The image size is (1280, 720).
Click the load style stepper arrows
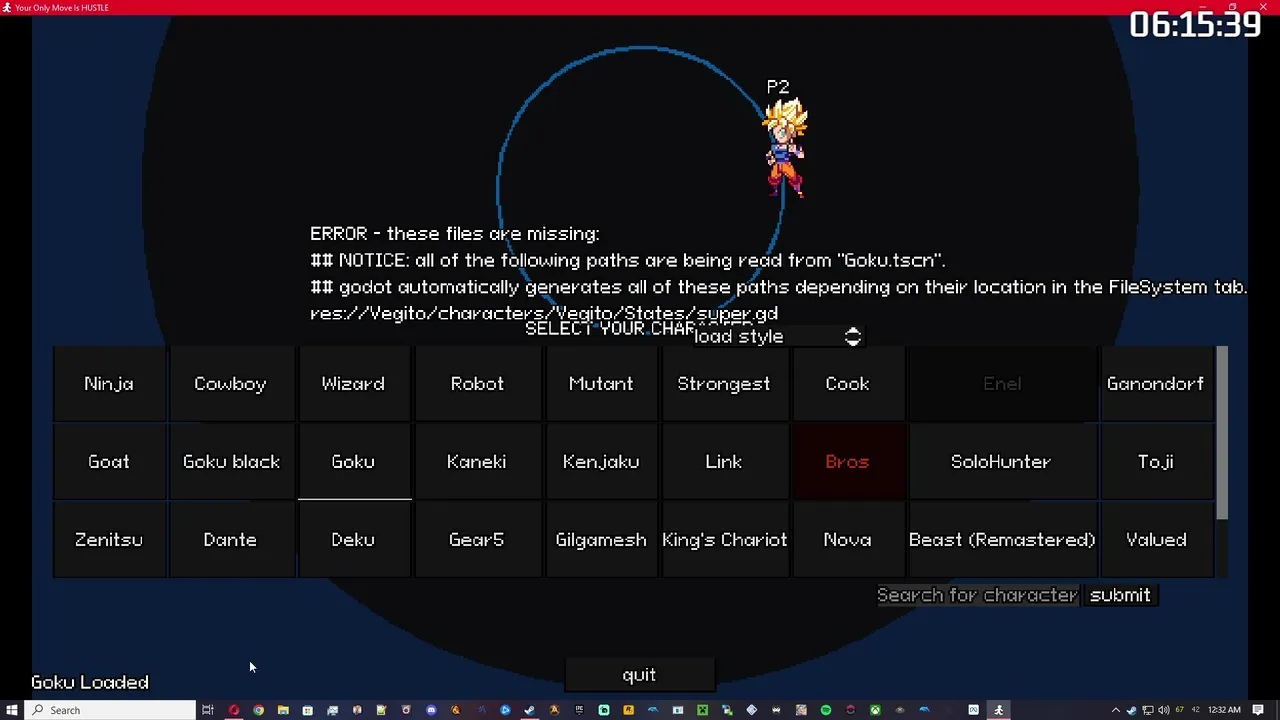pos(853,337)
